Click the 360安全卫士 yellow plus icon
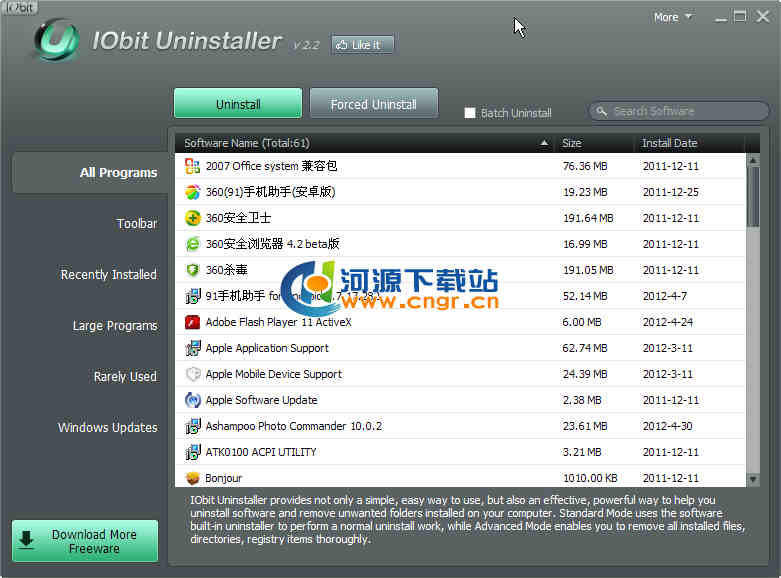This screenshot has height=578, width=781. tap(192, 218)
